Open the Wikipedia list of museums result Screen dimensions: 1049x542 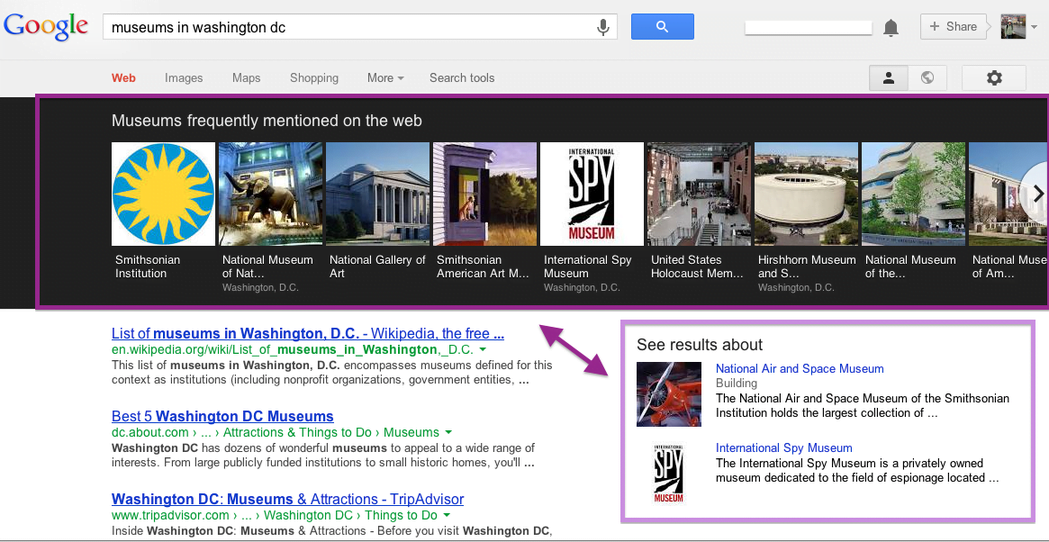(x=308, y=333)
